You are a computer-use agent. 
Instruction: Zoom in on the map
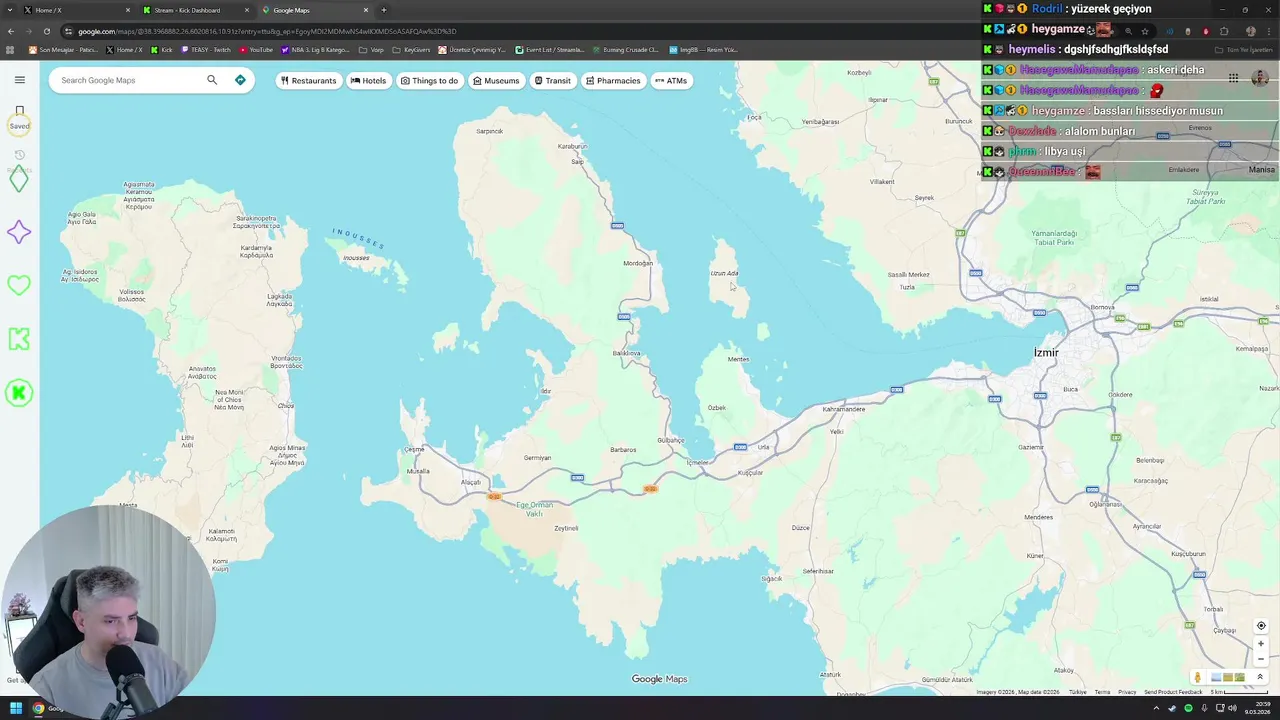[1261, 644]
